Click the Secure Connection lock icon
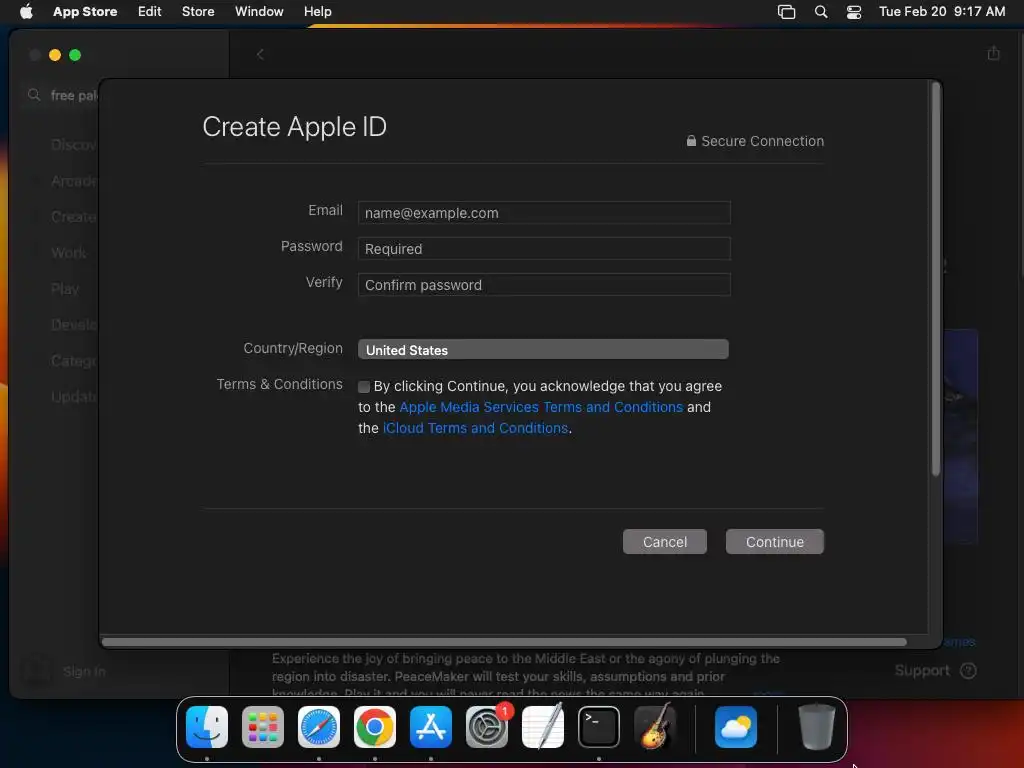1024x768 pixels. [x=691, y=140]
